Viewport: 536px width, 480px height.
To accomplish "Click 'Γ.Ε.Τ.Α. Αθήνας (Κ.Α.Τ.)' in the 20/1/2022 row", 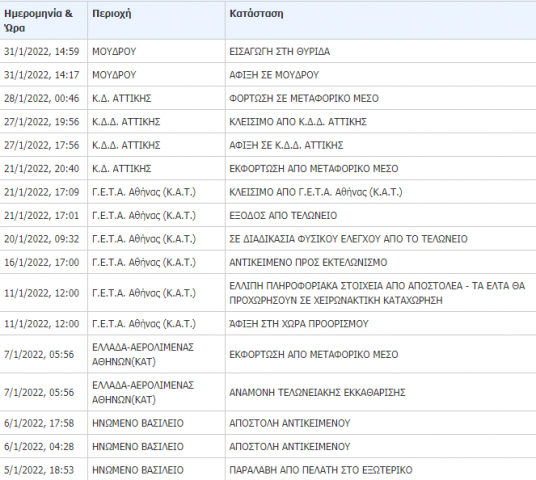I will click(x=144, y=239).
